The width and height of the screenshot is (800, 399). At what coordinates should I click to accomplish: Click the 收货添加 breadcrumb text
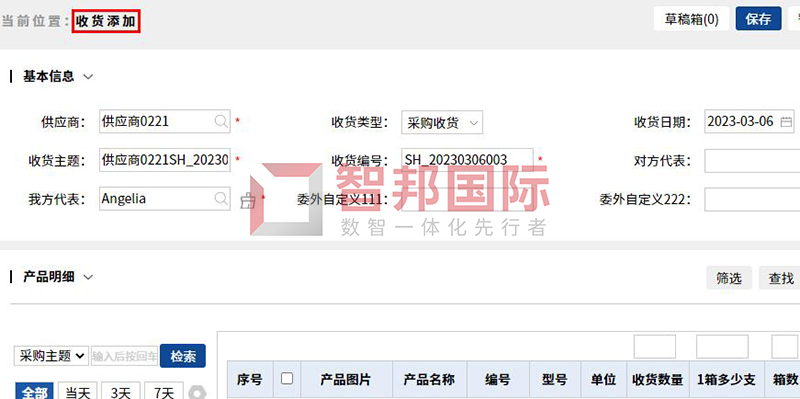106,21
